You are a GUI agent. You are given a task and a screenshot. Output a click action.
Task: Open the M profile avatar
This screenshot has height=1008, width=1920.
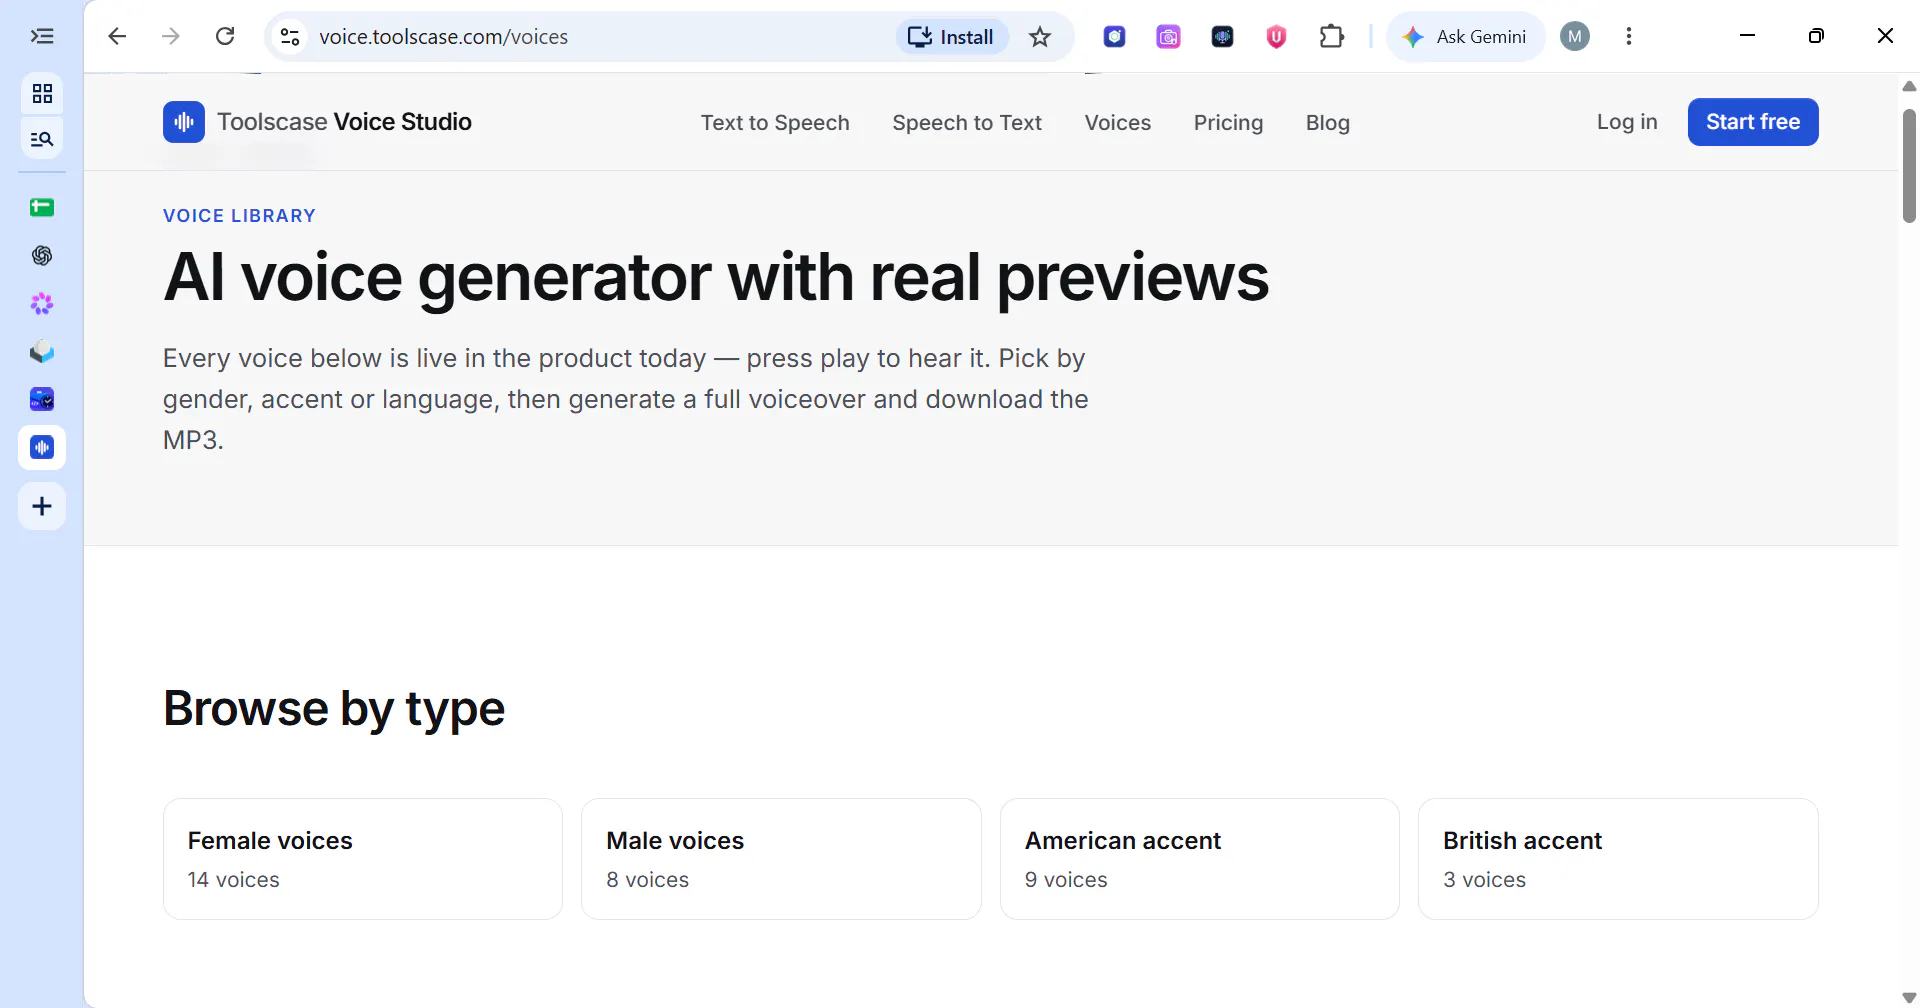tap(1575, 37)
